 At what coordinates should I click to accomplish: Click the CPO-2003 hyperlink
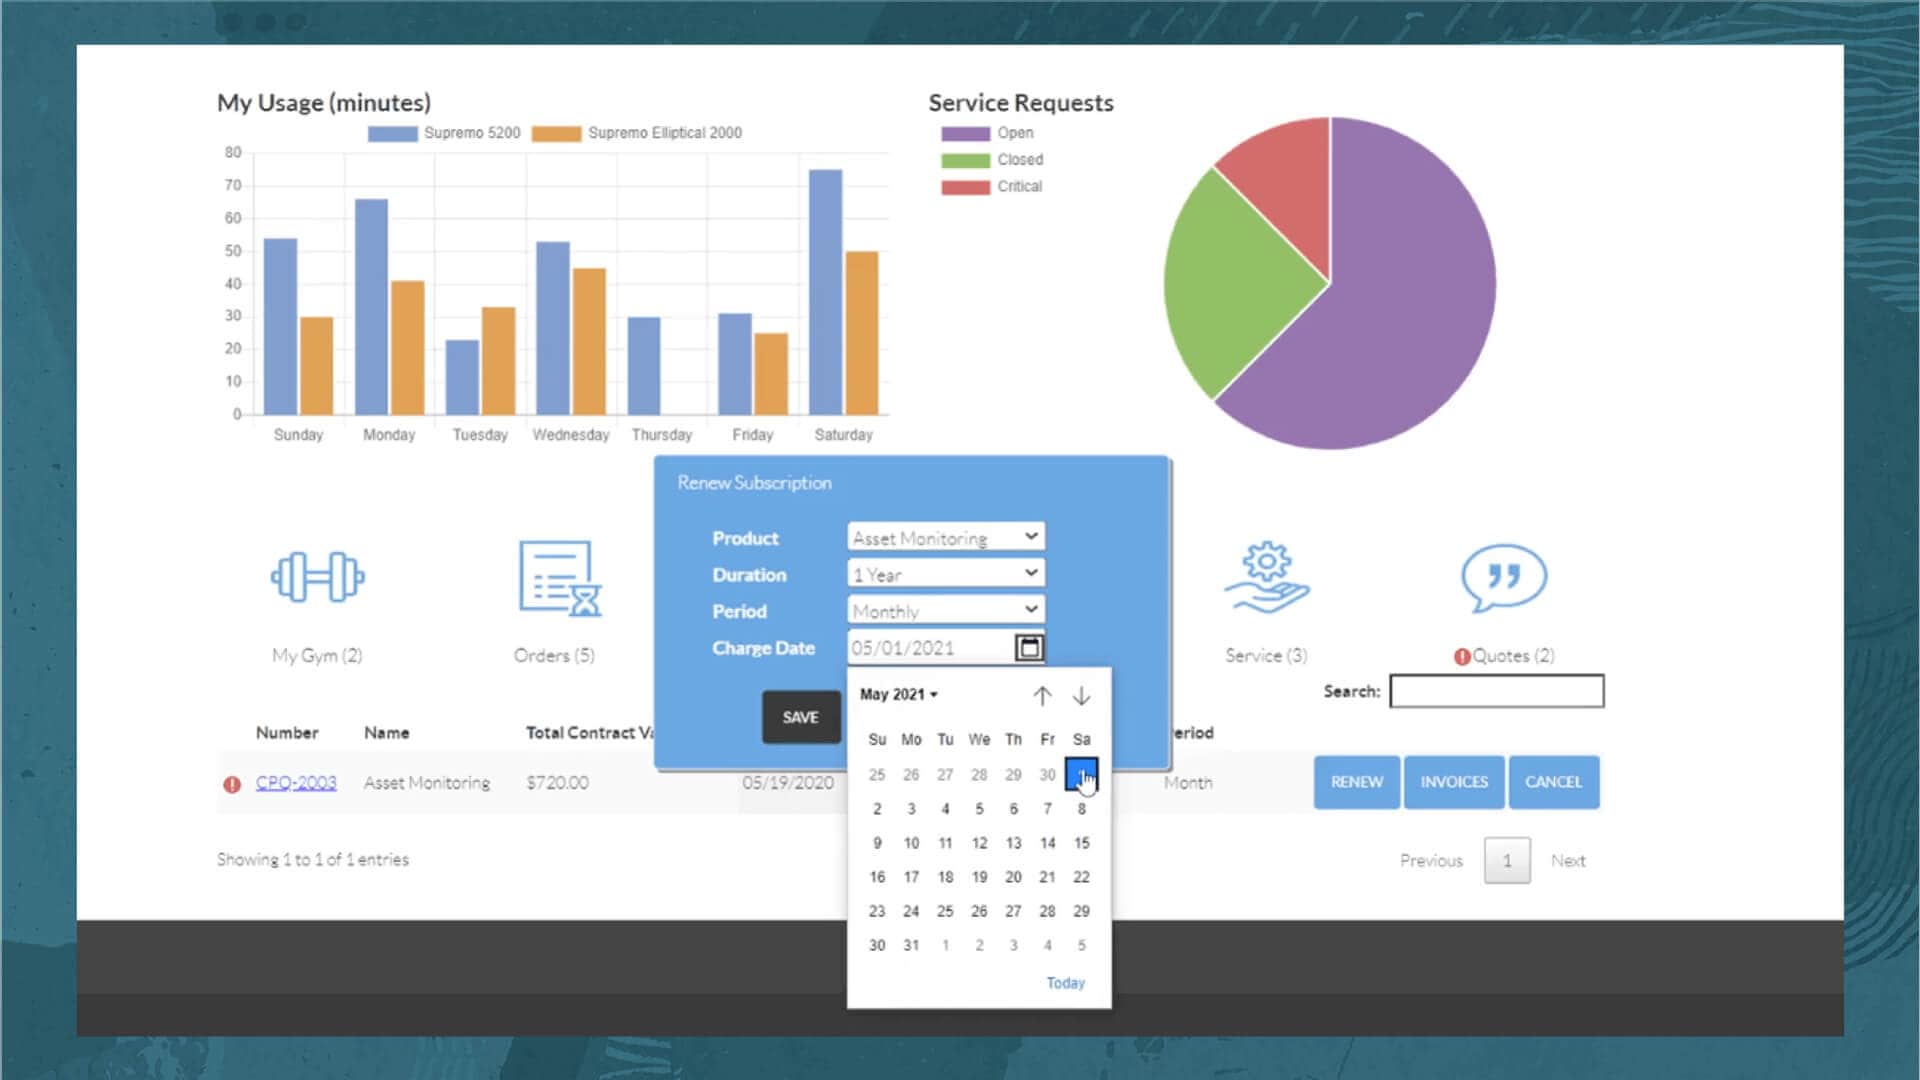click(x=293, y=782)
